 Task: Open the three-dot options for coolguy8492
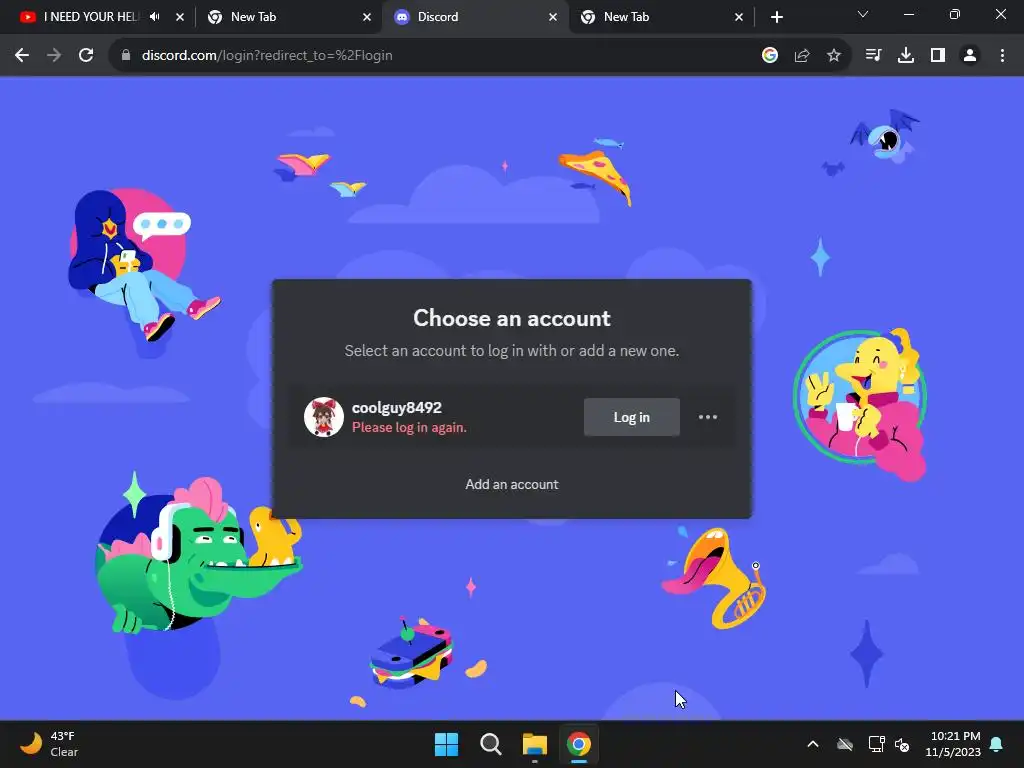pos(708,417)
